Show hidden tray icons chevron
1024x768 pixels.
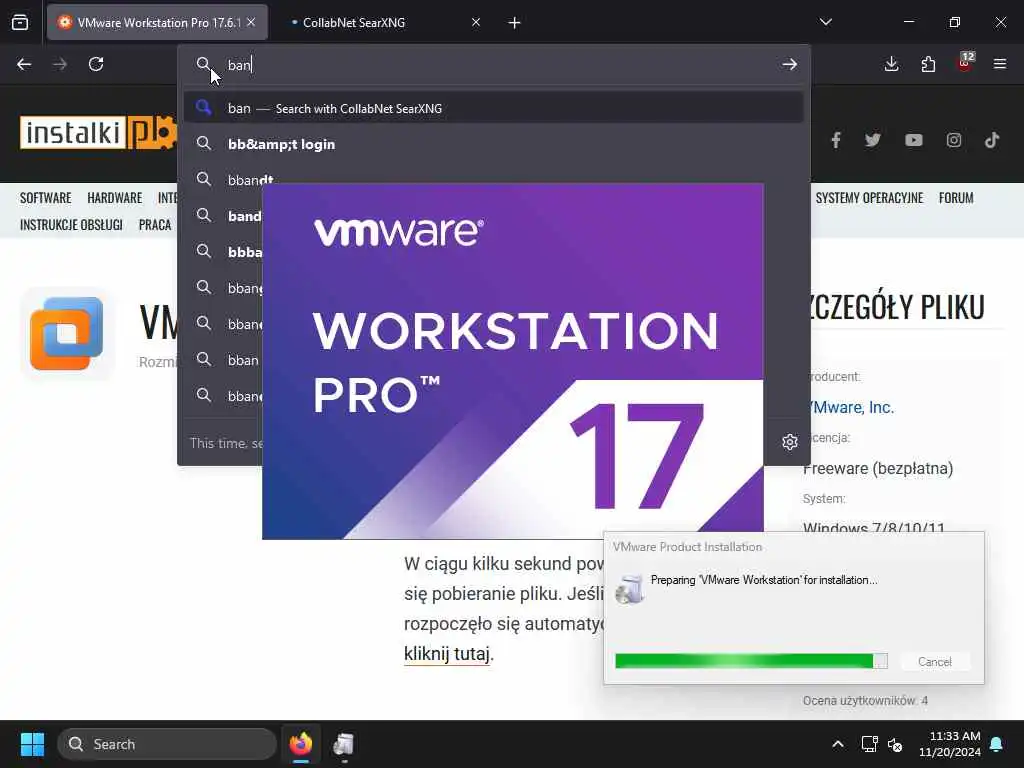click(838, 744)
